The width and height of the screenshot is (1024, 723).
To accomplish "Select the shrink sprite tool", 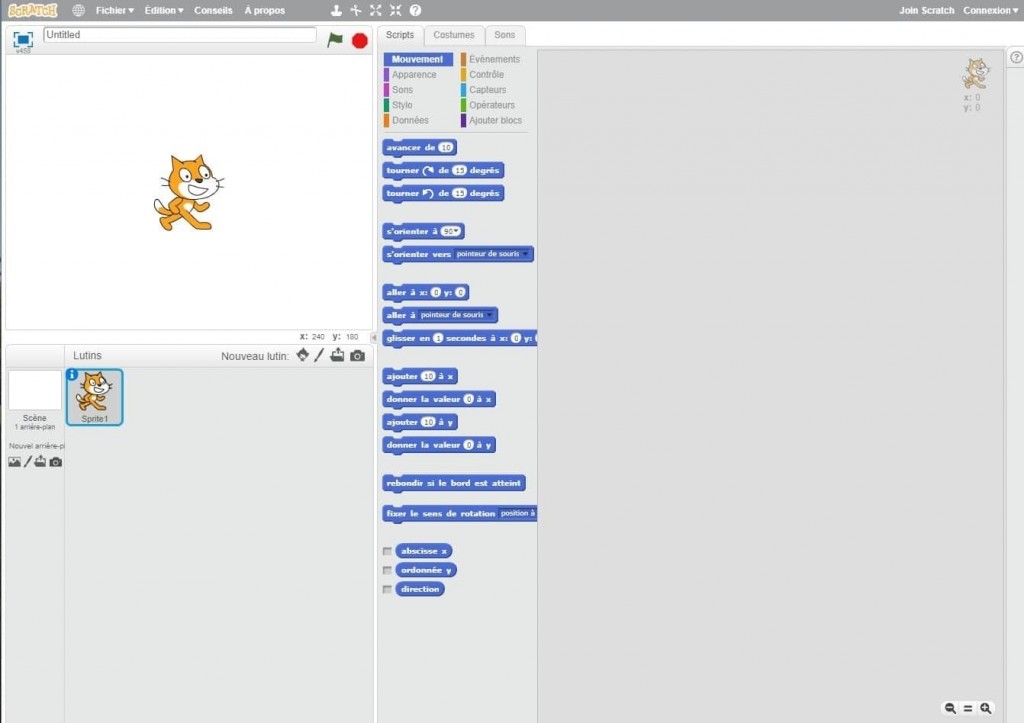I will [x=394, y=10].
